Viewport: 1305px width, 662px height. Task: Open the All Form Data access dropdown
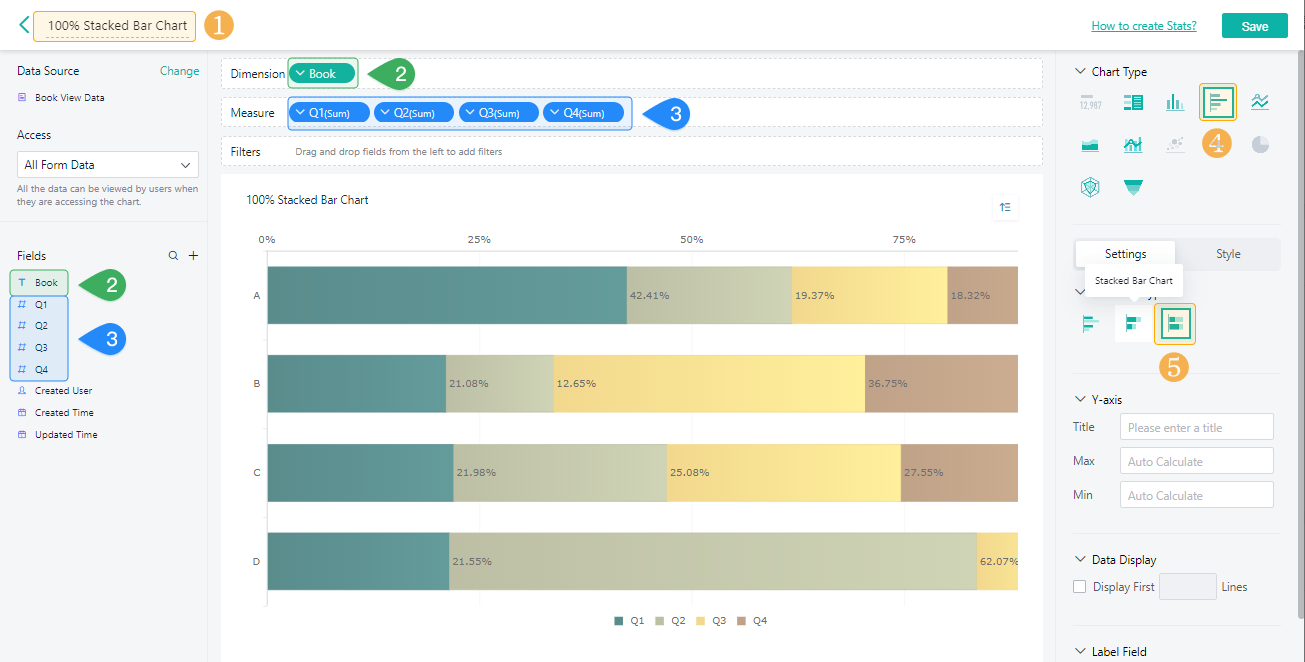[x=108, y=165]
